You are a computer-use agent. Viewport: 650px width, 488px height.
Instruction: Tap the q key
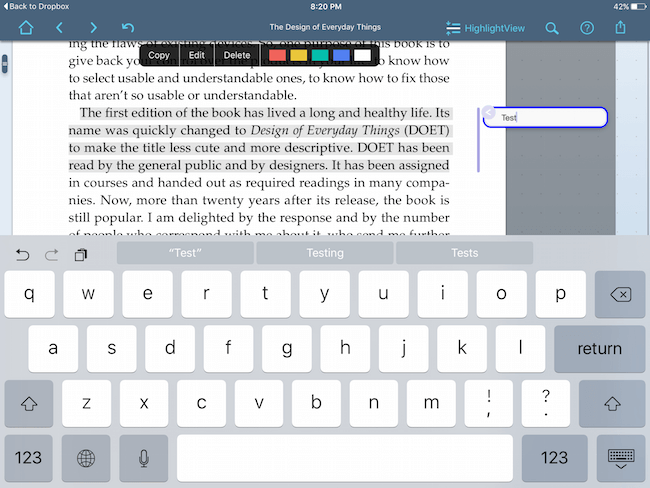(29, 294)
